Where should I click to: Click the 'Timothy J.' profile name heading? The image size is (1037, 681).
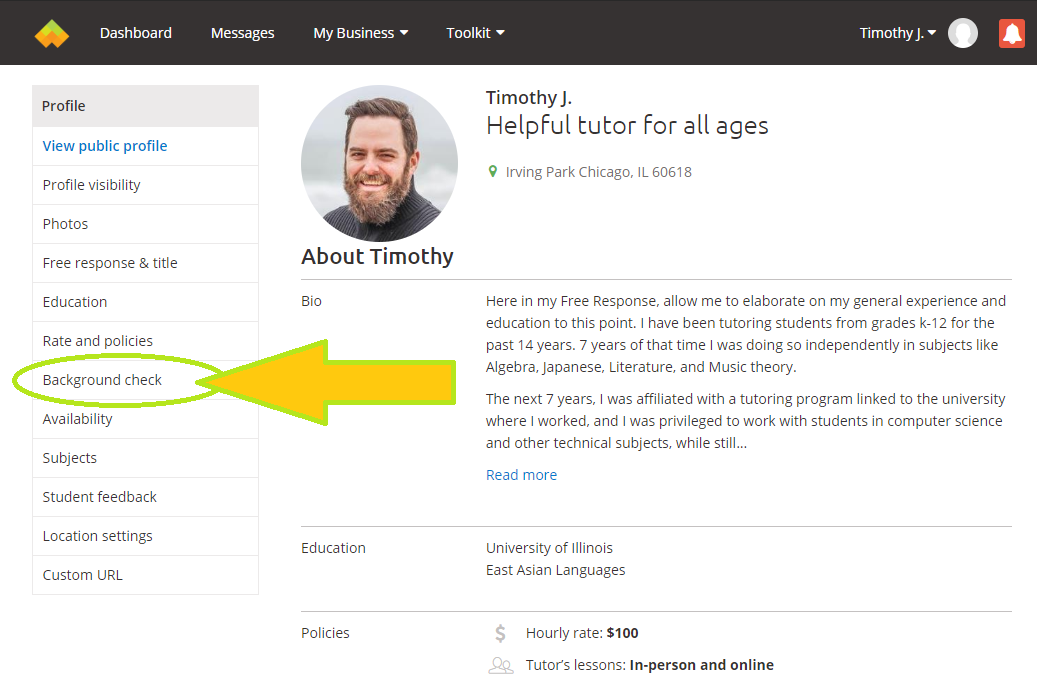point(528,98)
